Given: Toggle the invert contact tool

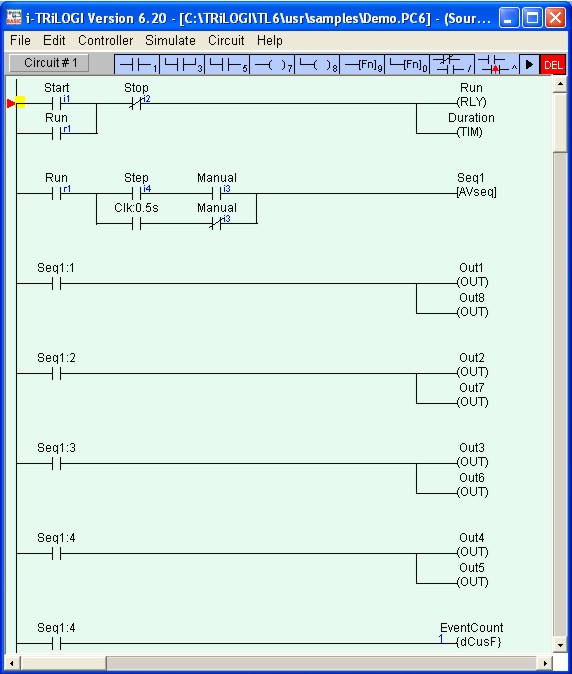Looking at the screenshot, I should [452, 65].
